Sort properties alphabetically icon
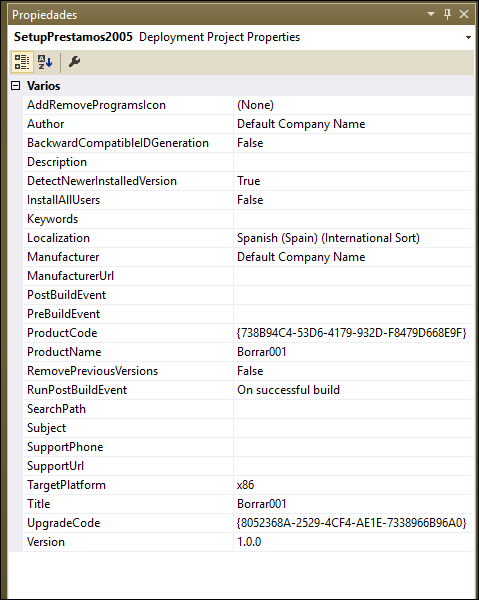 coord(45,62)
